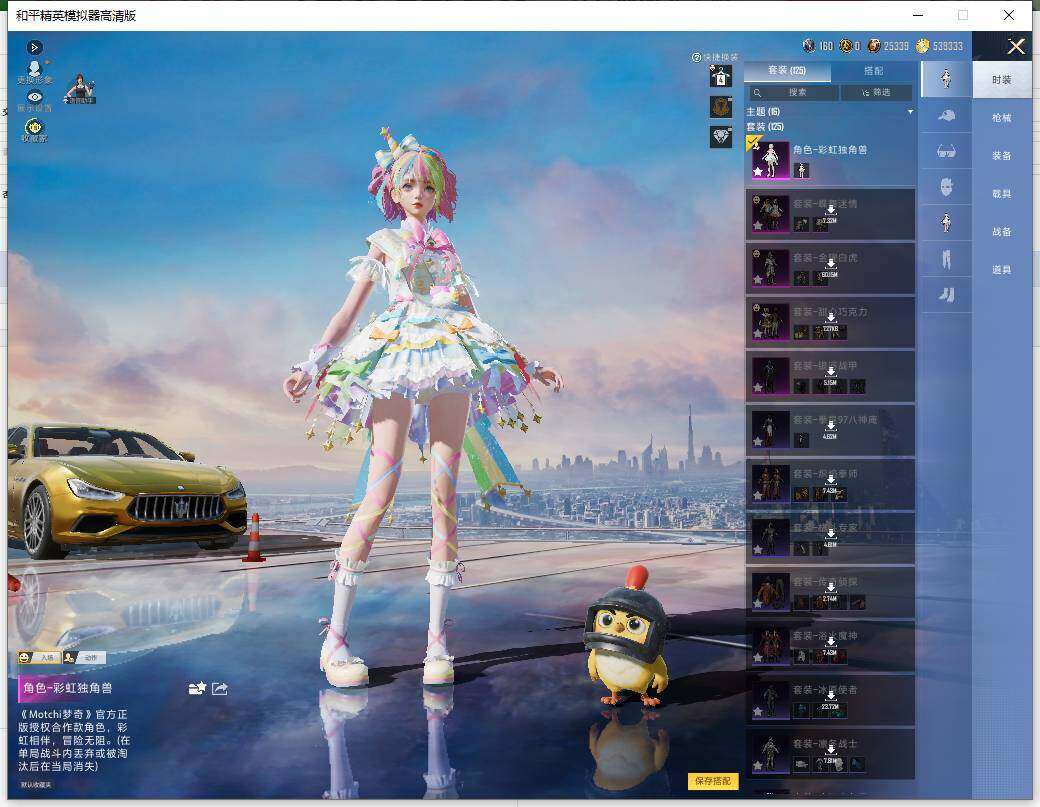Select the 入场 entrance button
The width and height of the screenshot is (1040, 807).
[40, 658]
